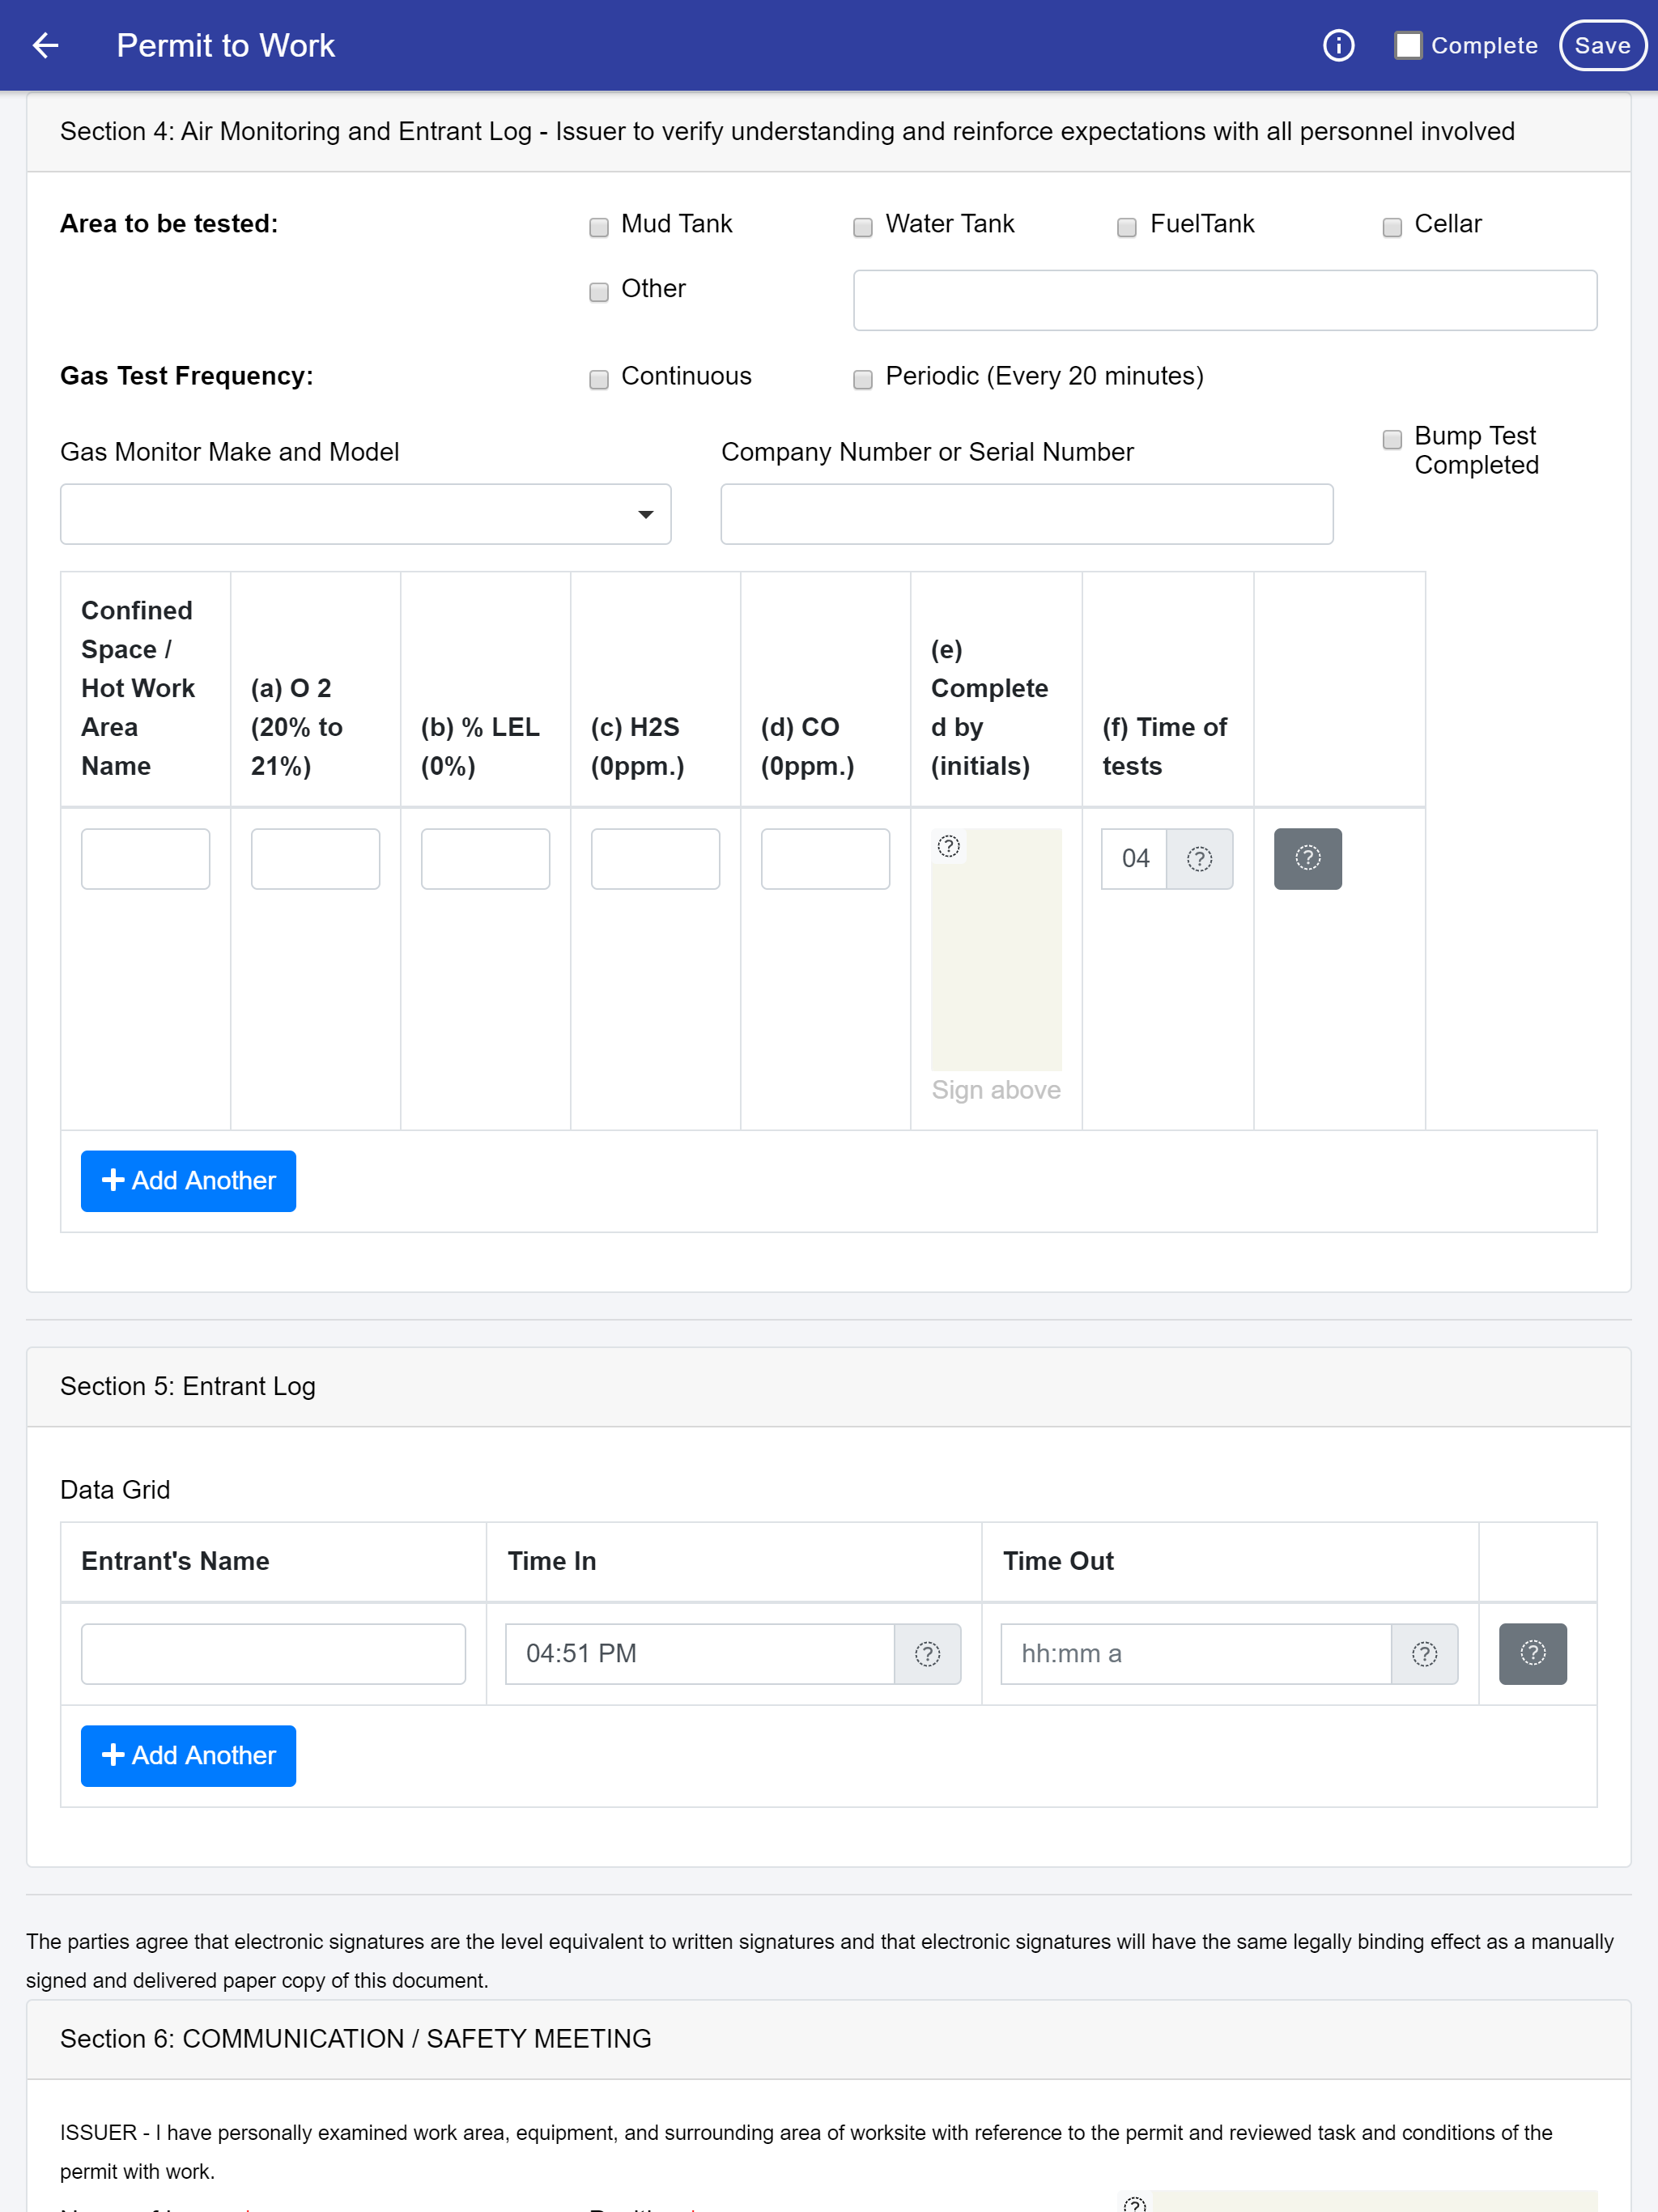
Task: Remove gas test row with gray button
Action: [1307, 858]
